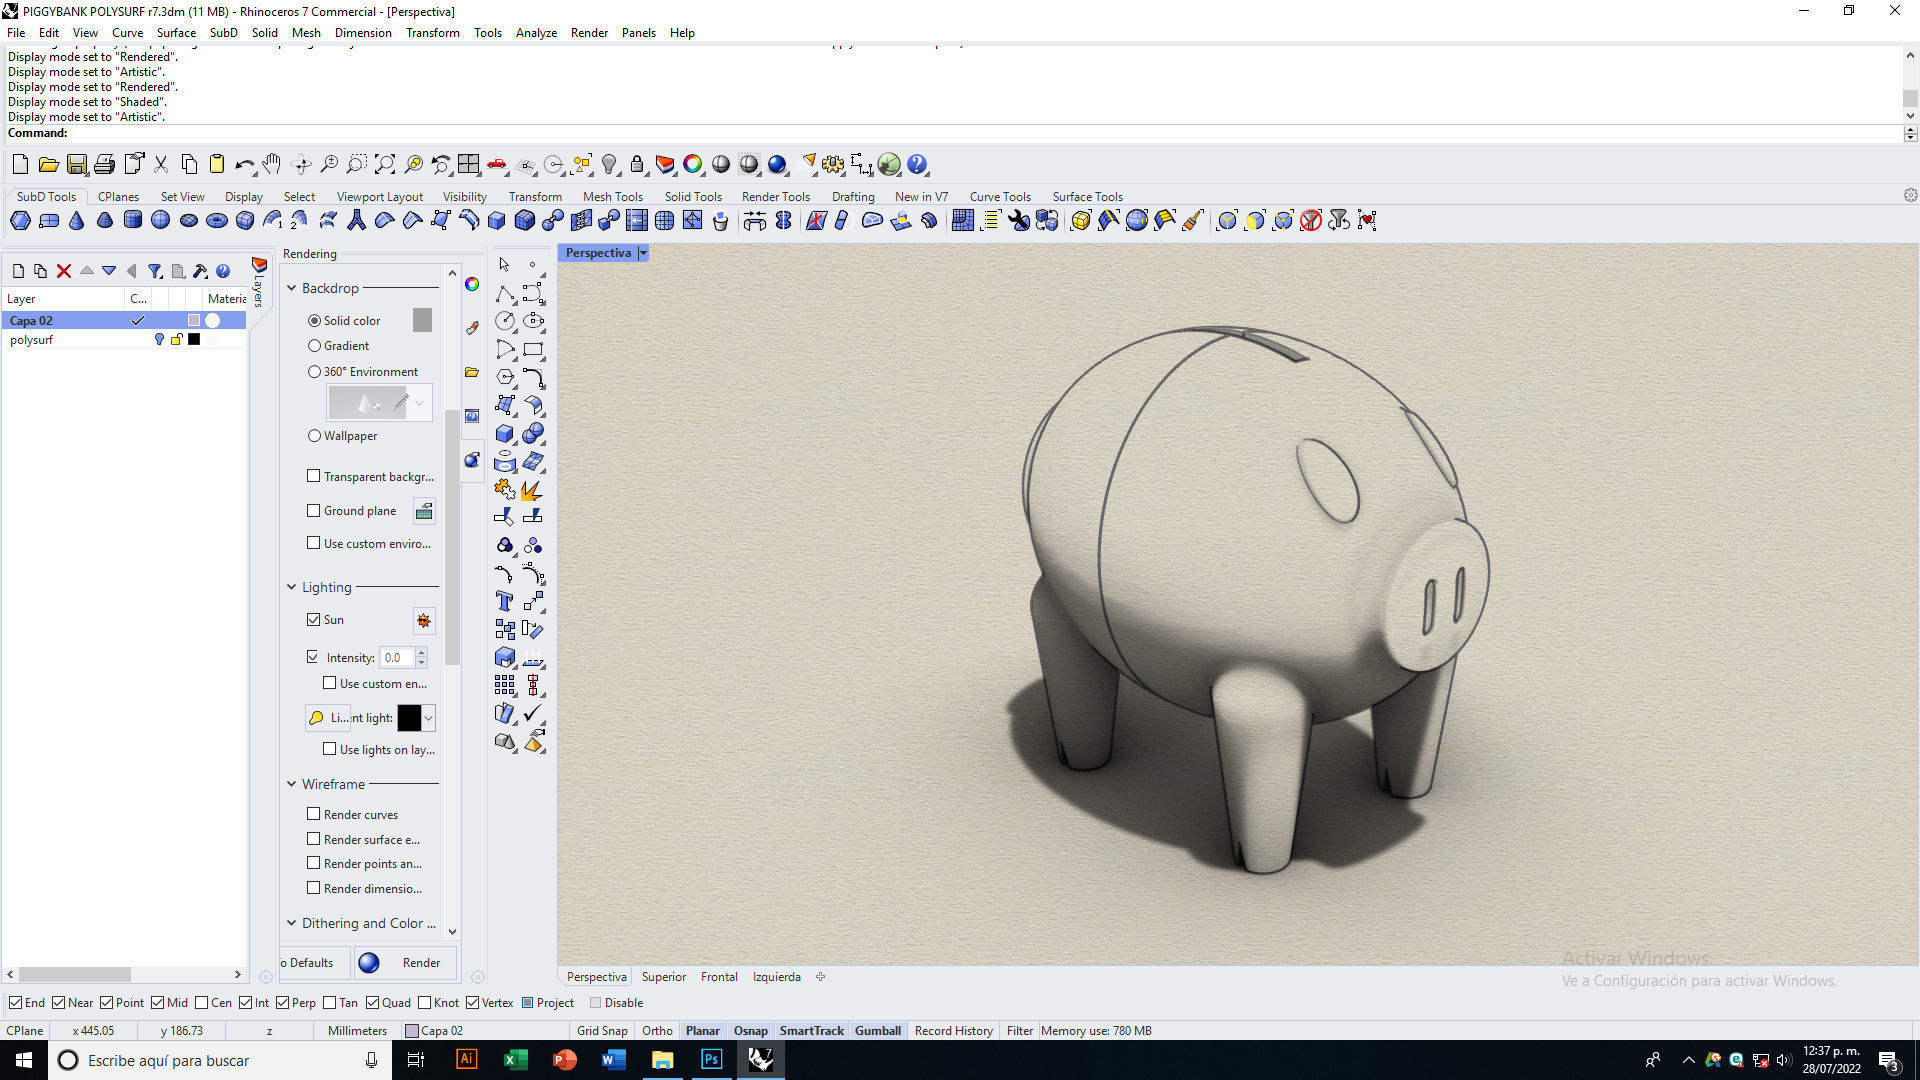Click the Print icon

[x=104, y=165]
